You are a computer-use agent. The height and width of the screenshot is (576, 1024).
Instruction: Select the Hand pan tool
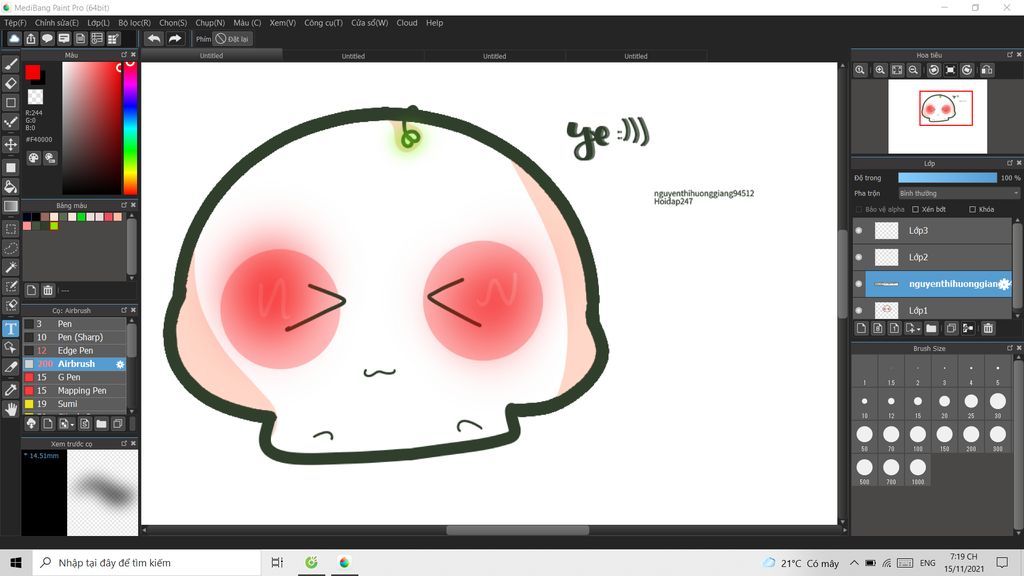click(11, 409)
